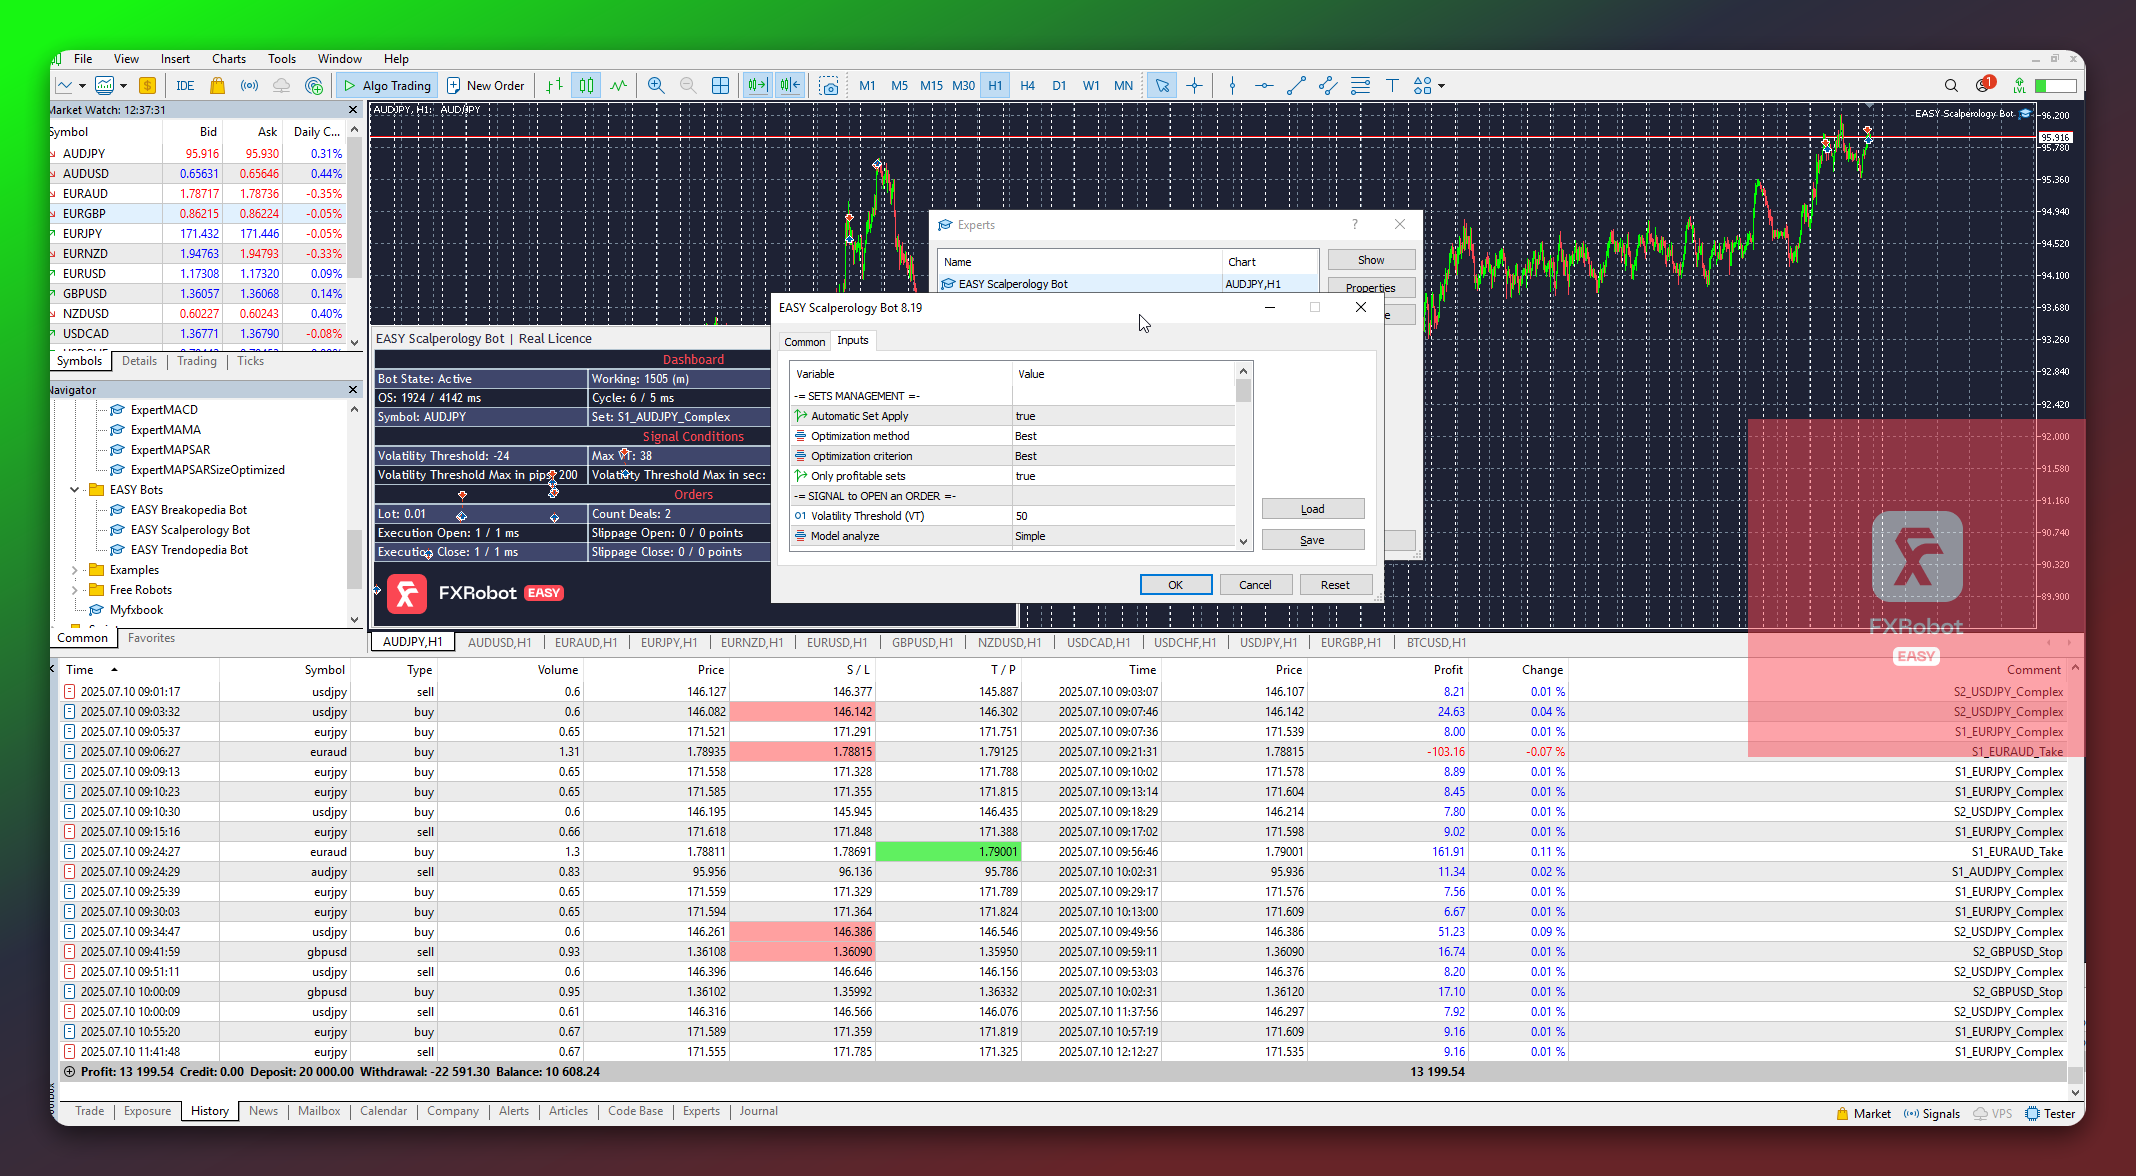This screenshot has width=2136, height=1176.
Task: Open the objects shapes dropdown arrow
Action: [1441, 86]
